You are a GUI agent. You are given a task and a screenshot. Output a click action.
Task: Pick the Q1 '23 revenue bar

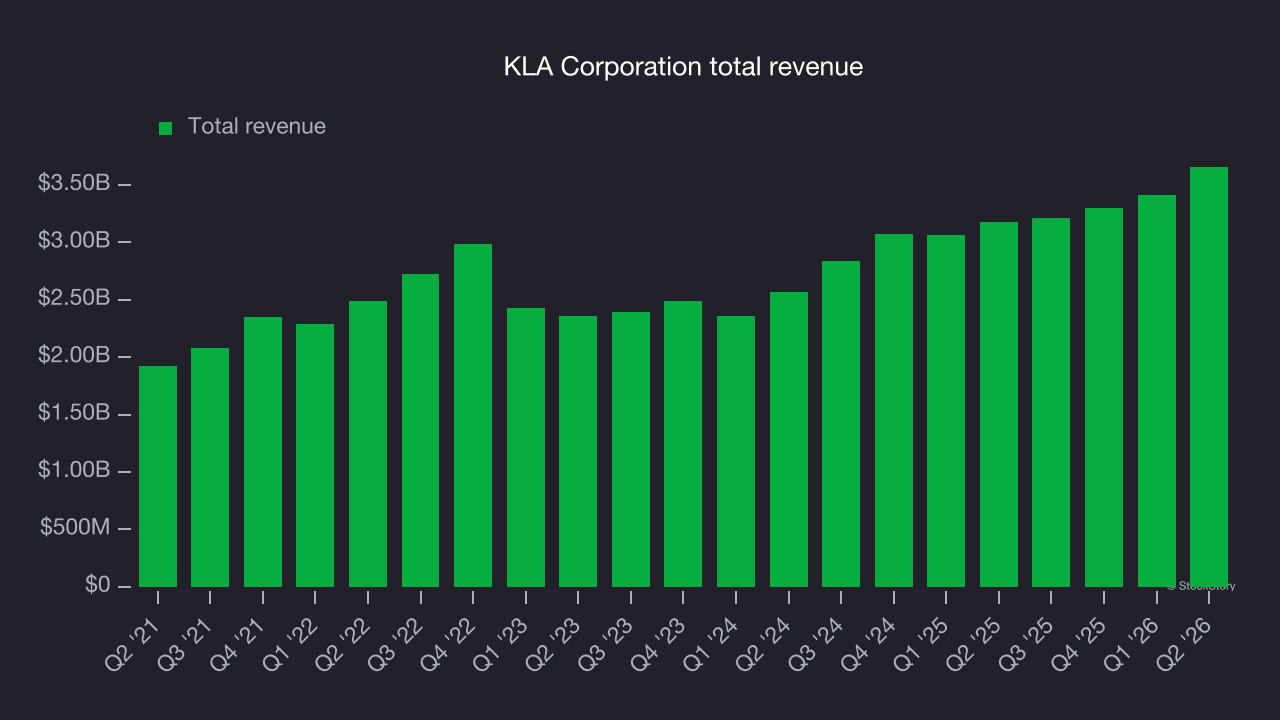click(526, 447)
